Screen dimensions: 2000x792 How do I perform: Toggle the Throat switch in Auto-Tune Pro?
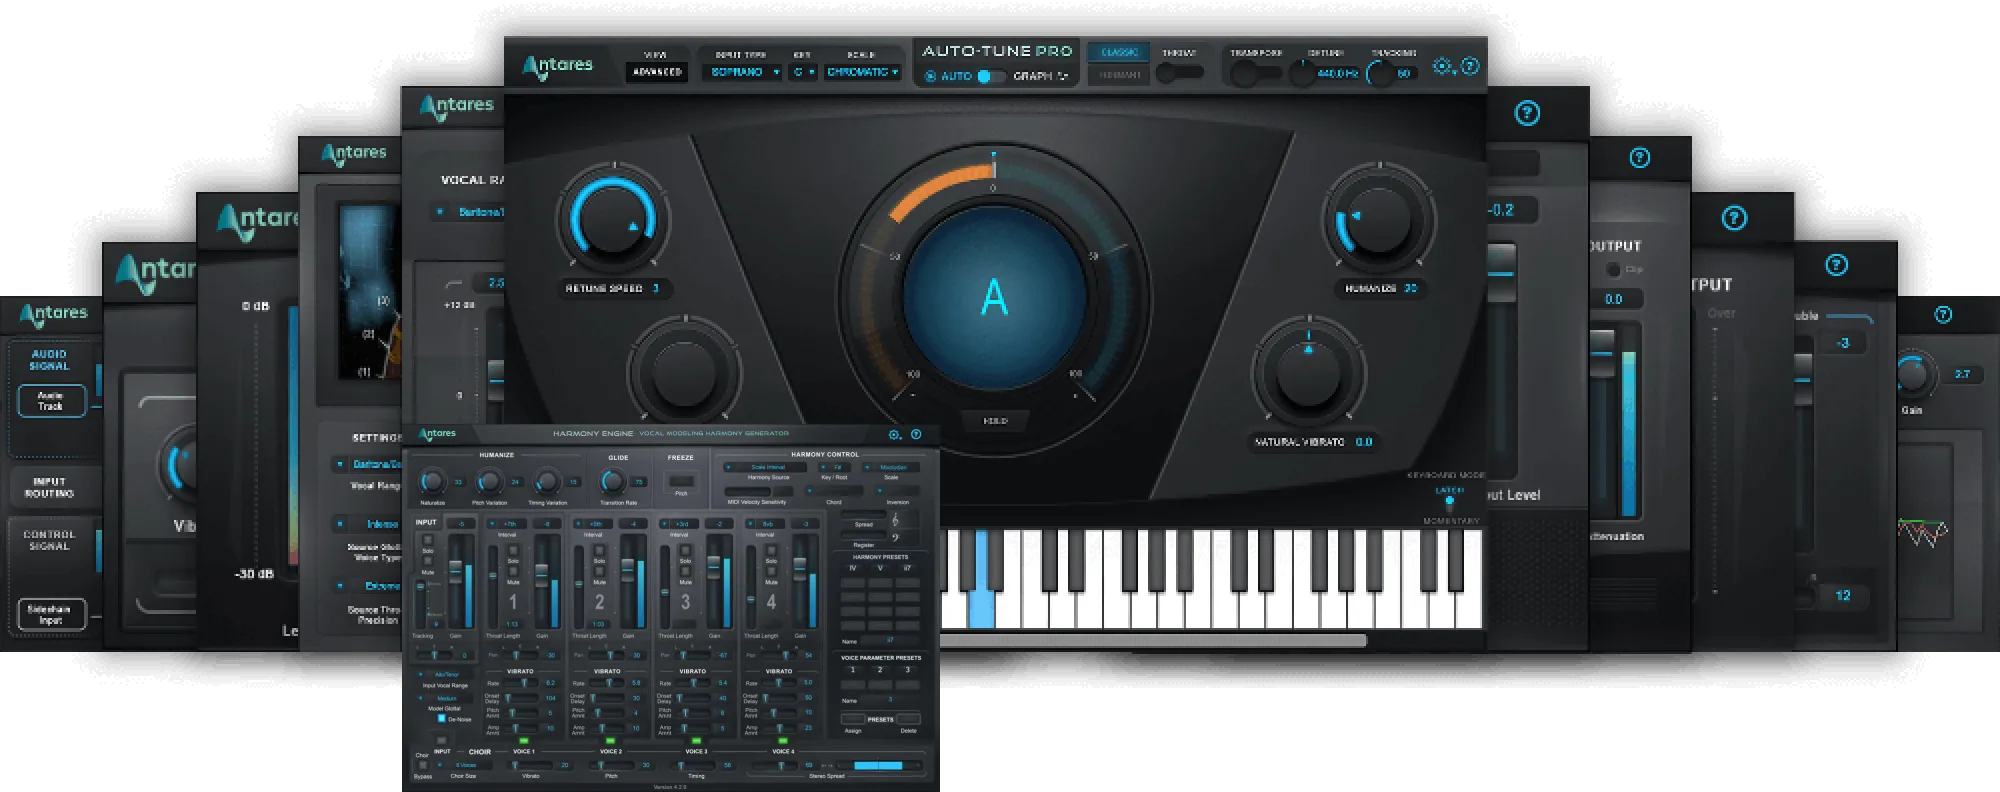pos(1178,74)
